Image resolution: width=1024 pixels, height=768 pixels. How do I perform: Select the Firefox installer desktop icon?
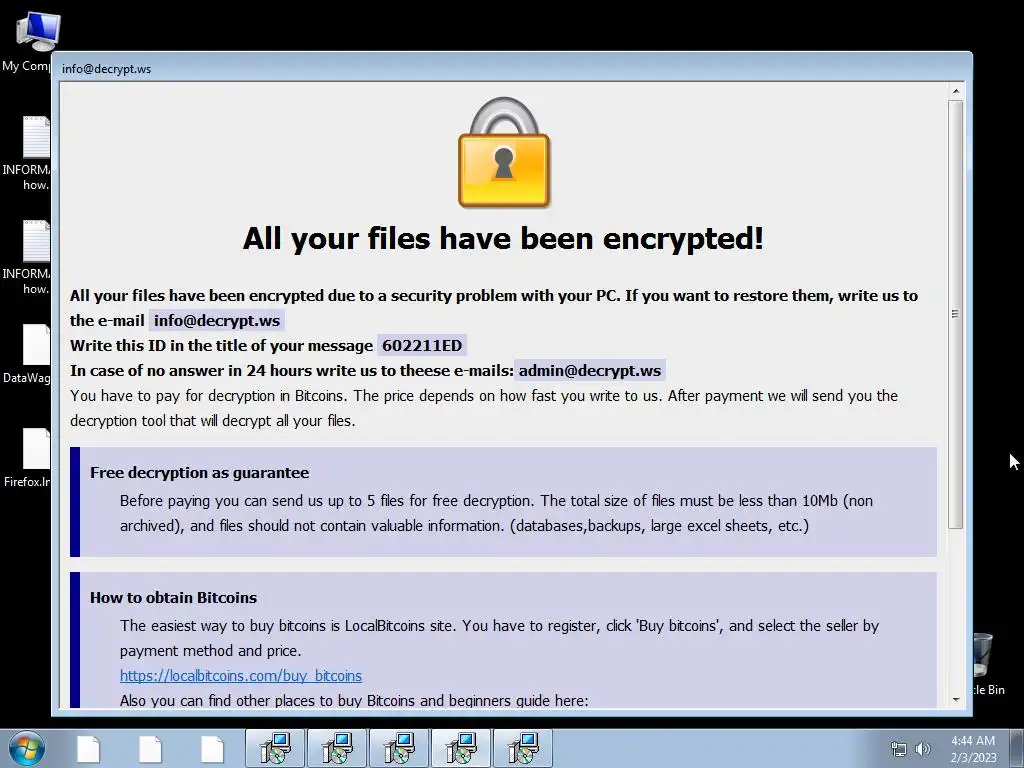(27, 458)
